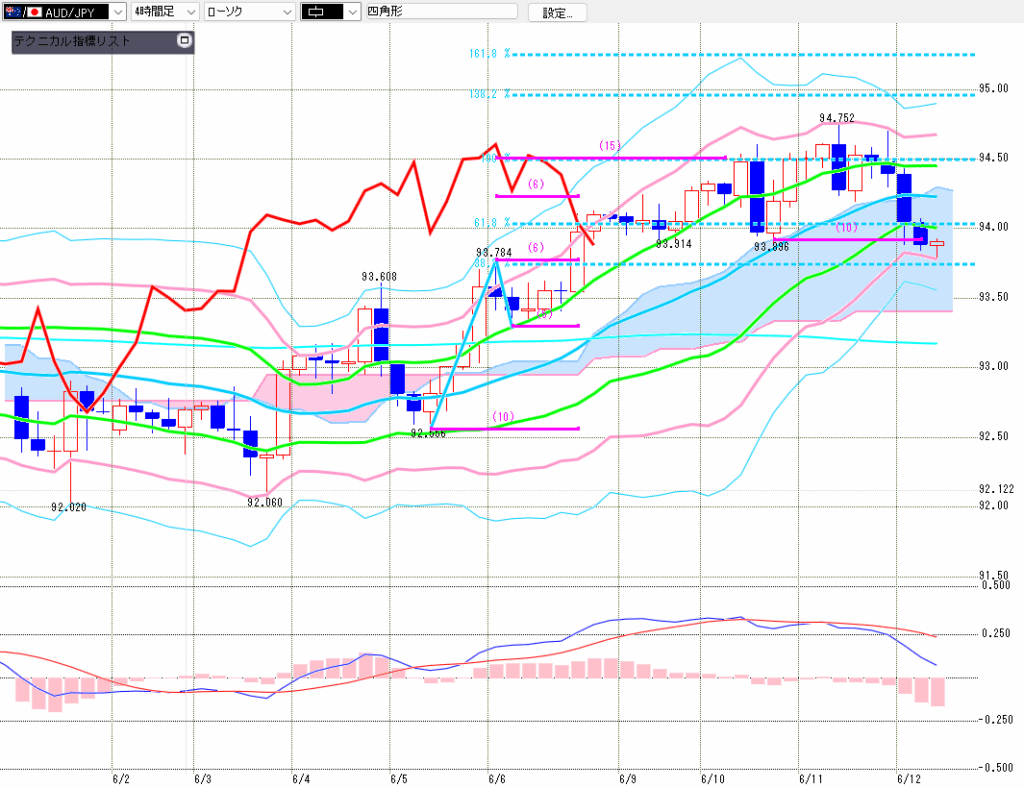Click the 138.2 % Fibonacci level label
Screen dimensions: 1024x788
coord(489,94)
